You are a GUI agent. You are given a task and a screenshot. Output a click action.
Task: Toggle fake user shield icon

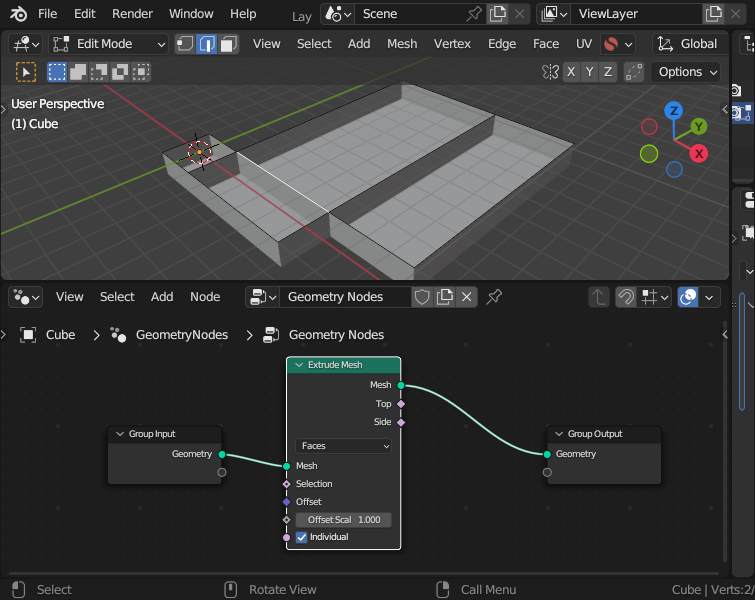tap(422, 297)
